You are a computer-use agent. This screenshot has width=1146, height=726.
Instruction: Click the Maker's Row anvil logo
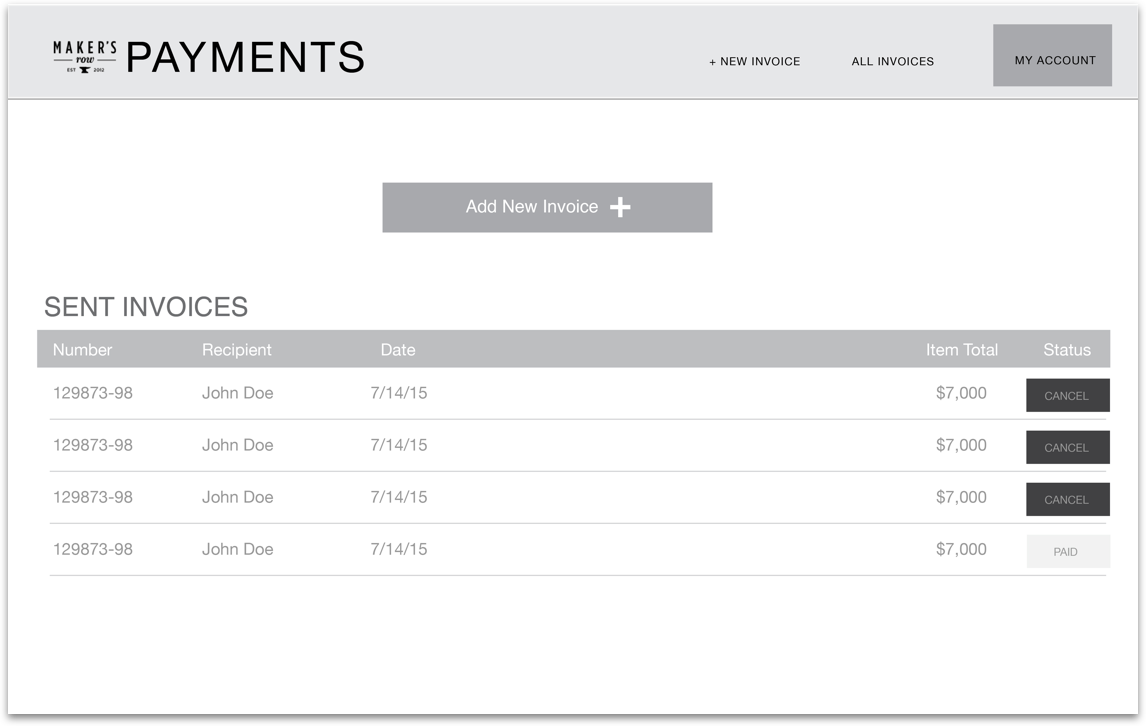click(85, 58)
